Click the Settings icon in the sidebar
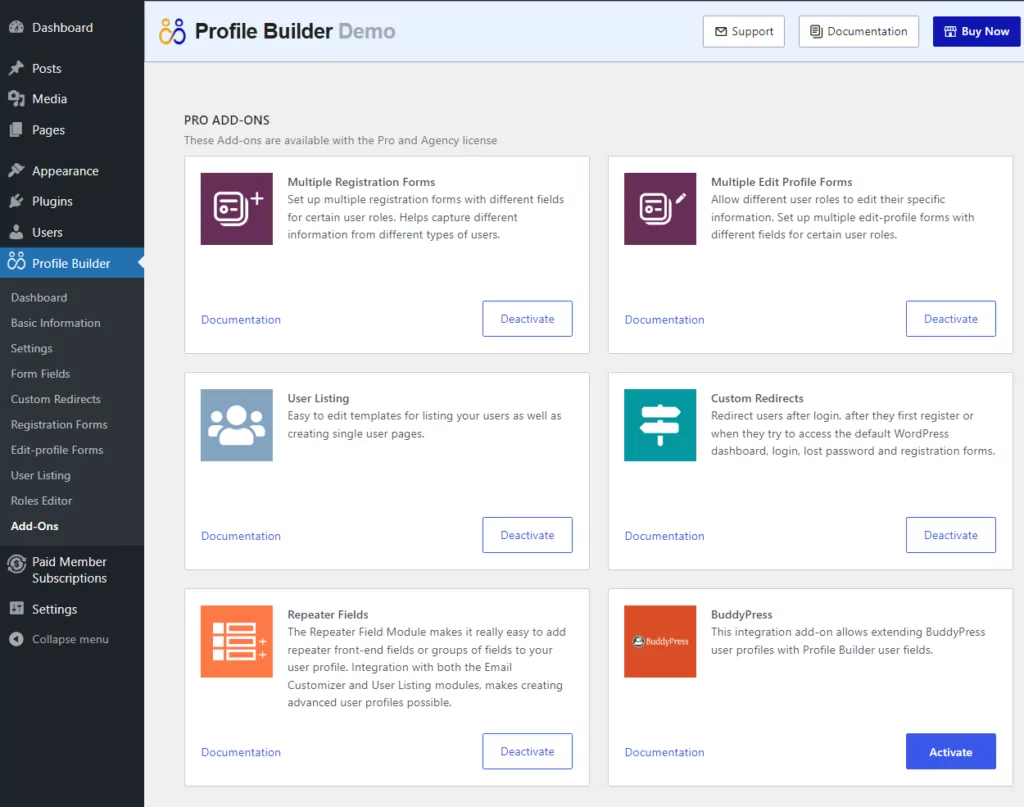Viewport: 1024px width, 807px height. click(x=16, y=609)
